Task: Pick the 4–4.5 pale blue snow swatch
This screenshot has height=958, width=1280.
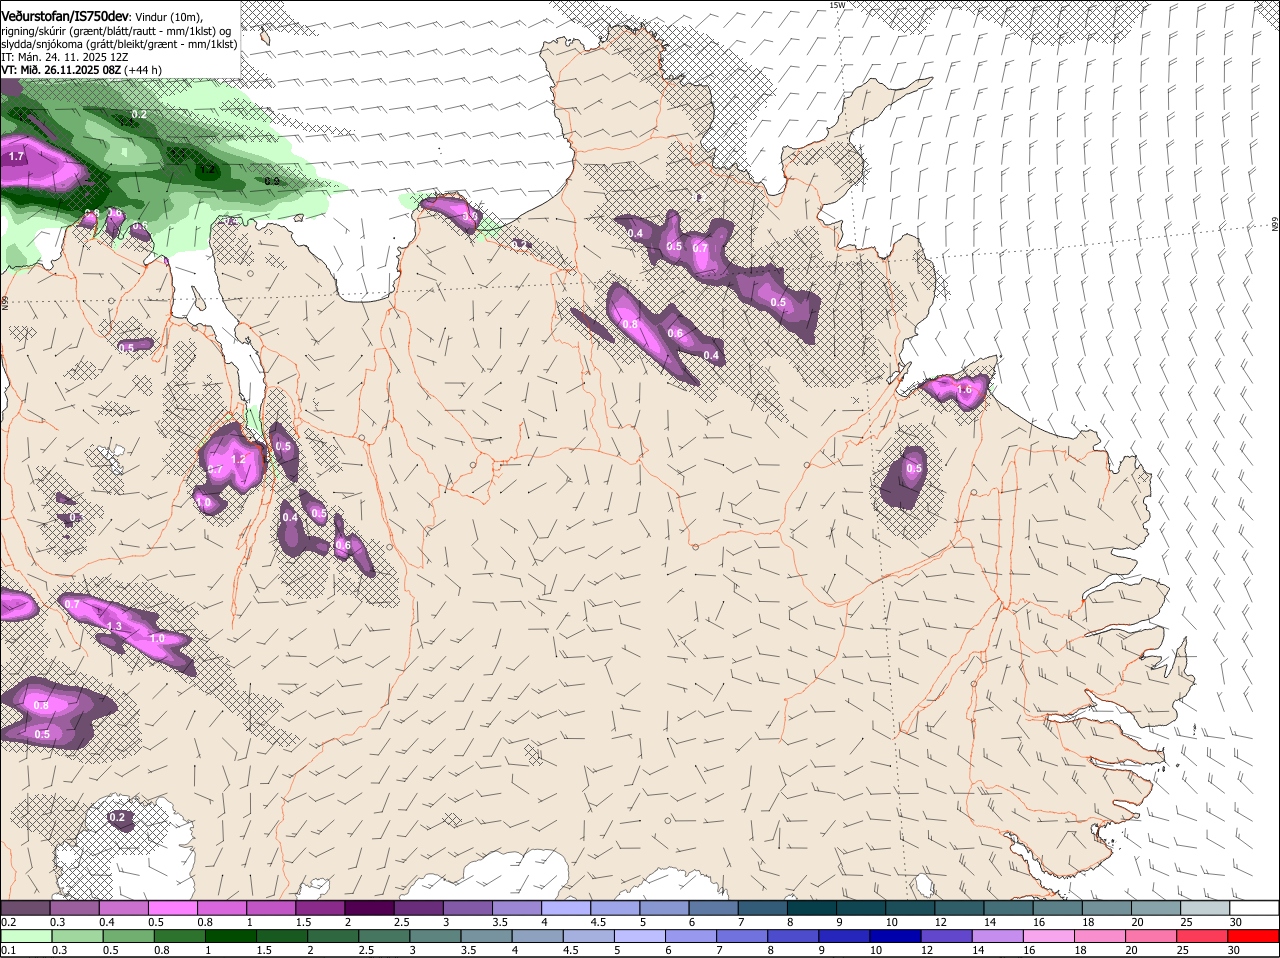Action: click(567, 907)
